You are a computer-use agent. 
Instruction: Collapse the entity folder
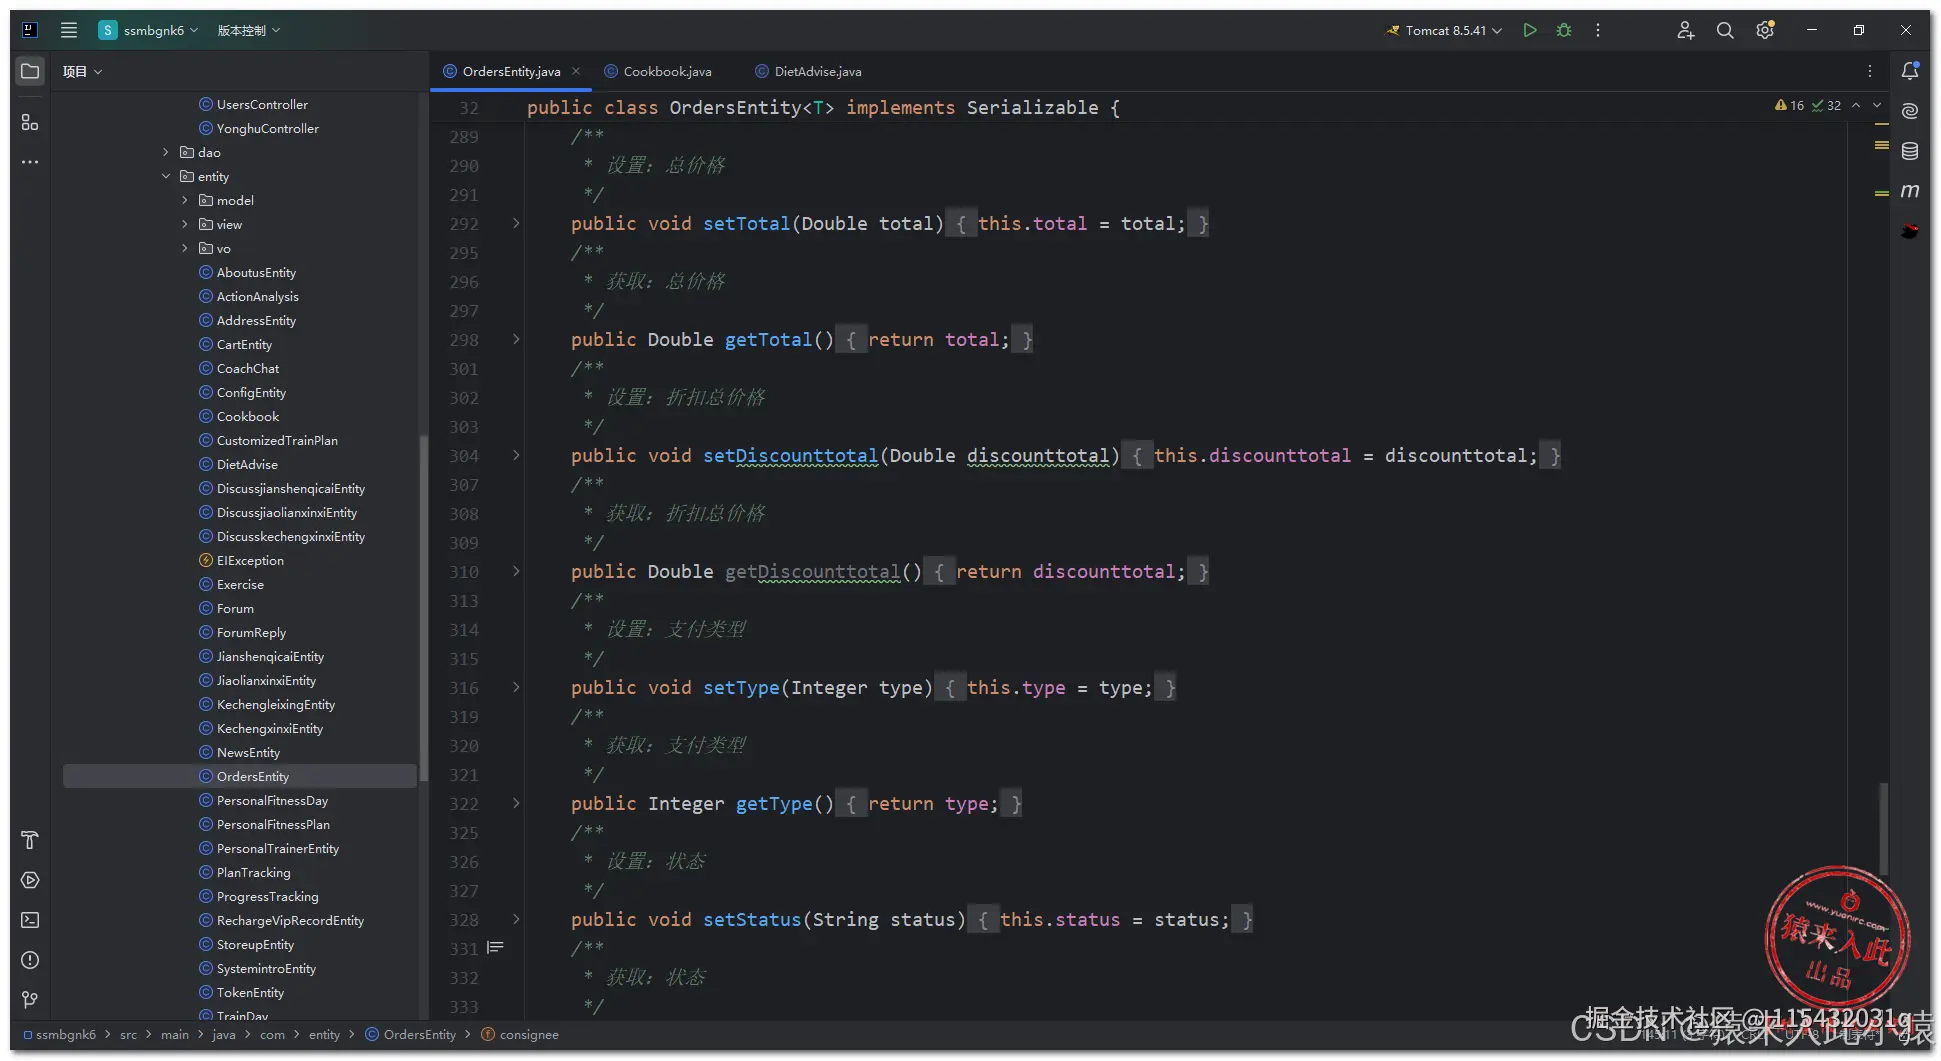[166, 176]
